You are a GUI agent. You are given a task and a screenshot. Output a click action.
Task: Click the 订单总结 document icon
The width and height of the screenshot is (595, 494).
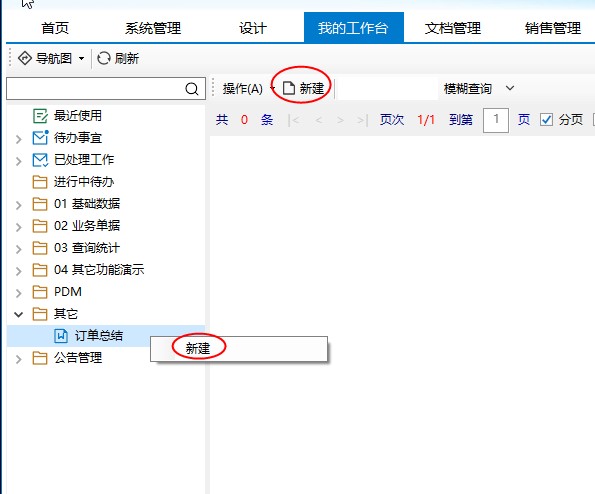(x=61, y=336)
